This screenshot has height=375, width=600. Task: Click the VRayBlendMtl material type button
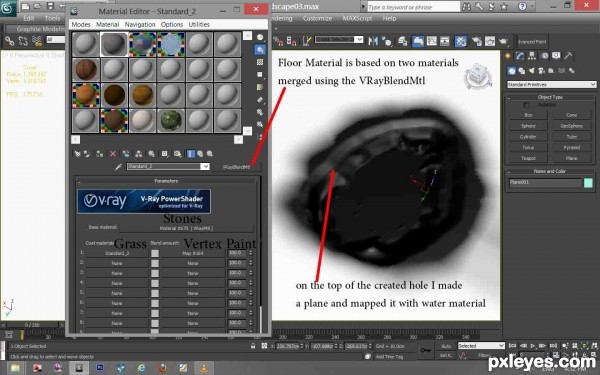(x=236, y=167)
